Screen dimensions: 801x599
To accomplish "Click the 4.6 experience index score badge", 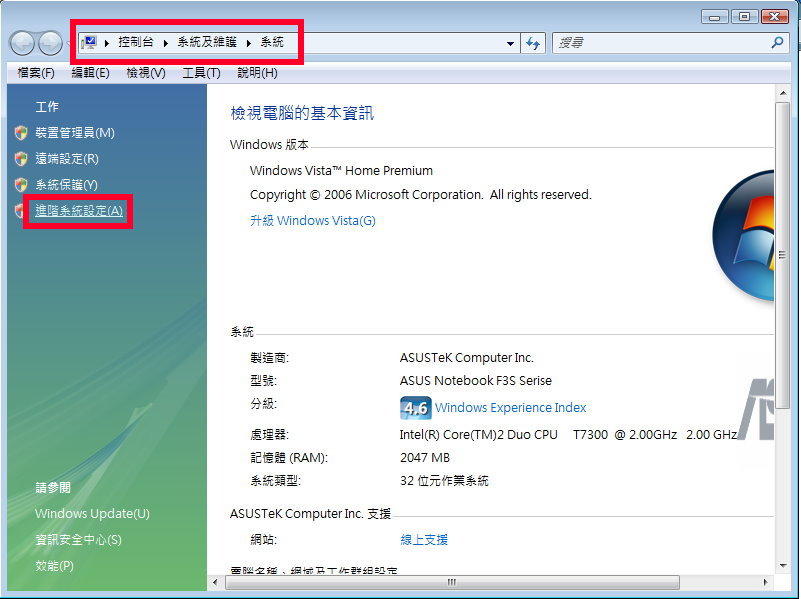I will [x=415, y=408].
